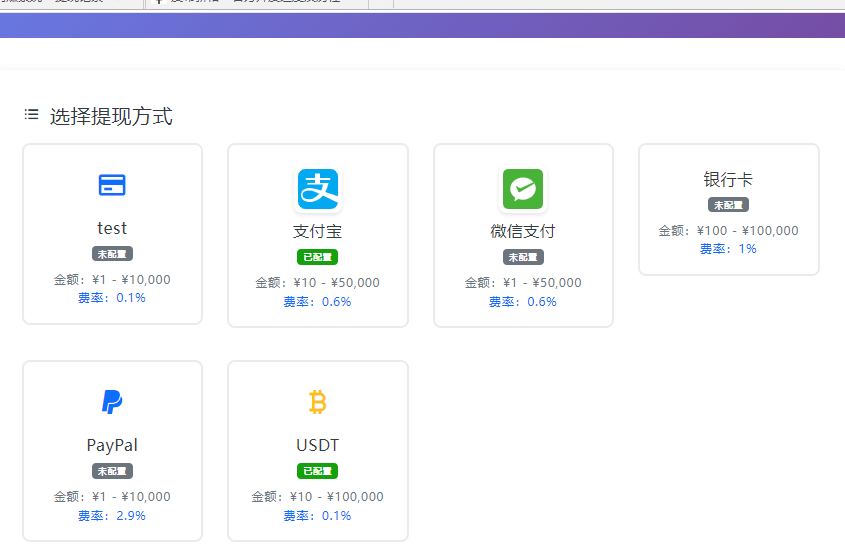
Task: Click the 未配置 badge under 微信支付
Action: coord(523,258)
